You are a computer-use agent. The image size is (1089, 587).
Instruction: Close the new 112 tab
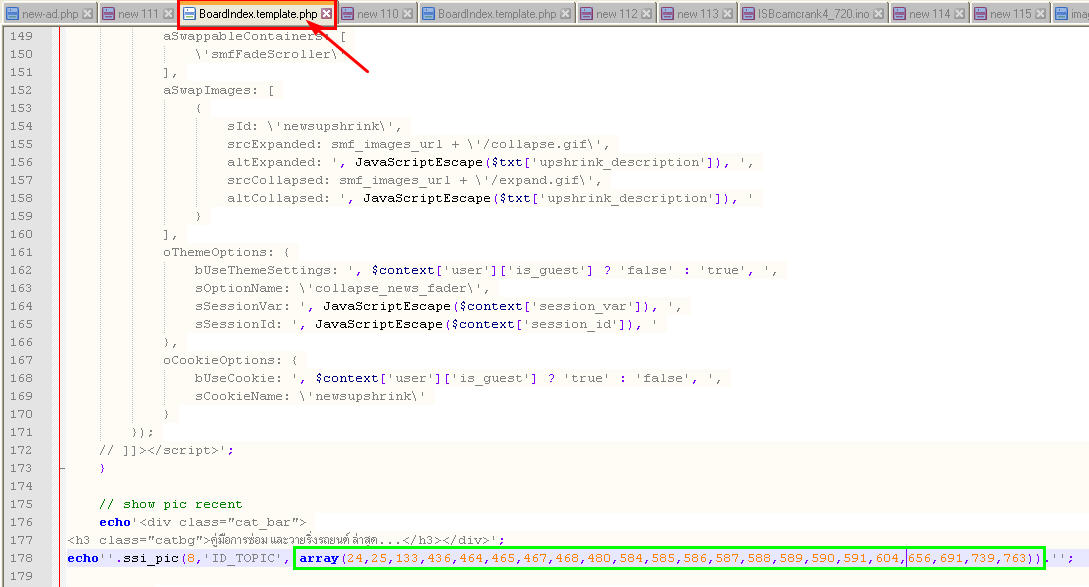point(647,14)
